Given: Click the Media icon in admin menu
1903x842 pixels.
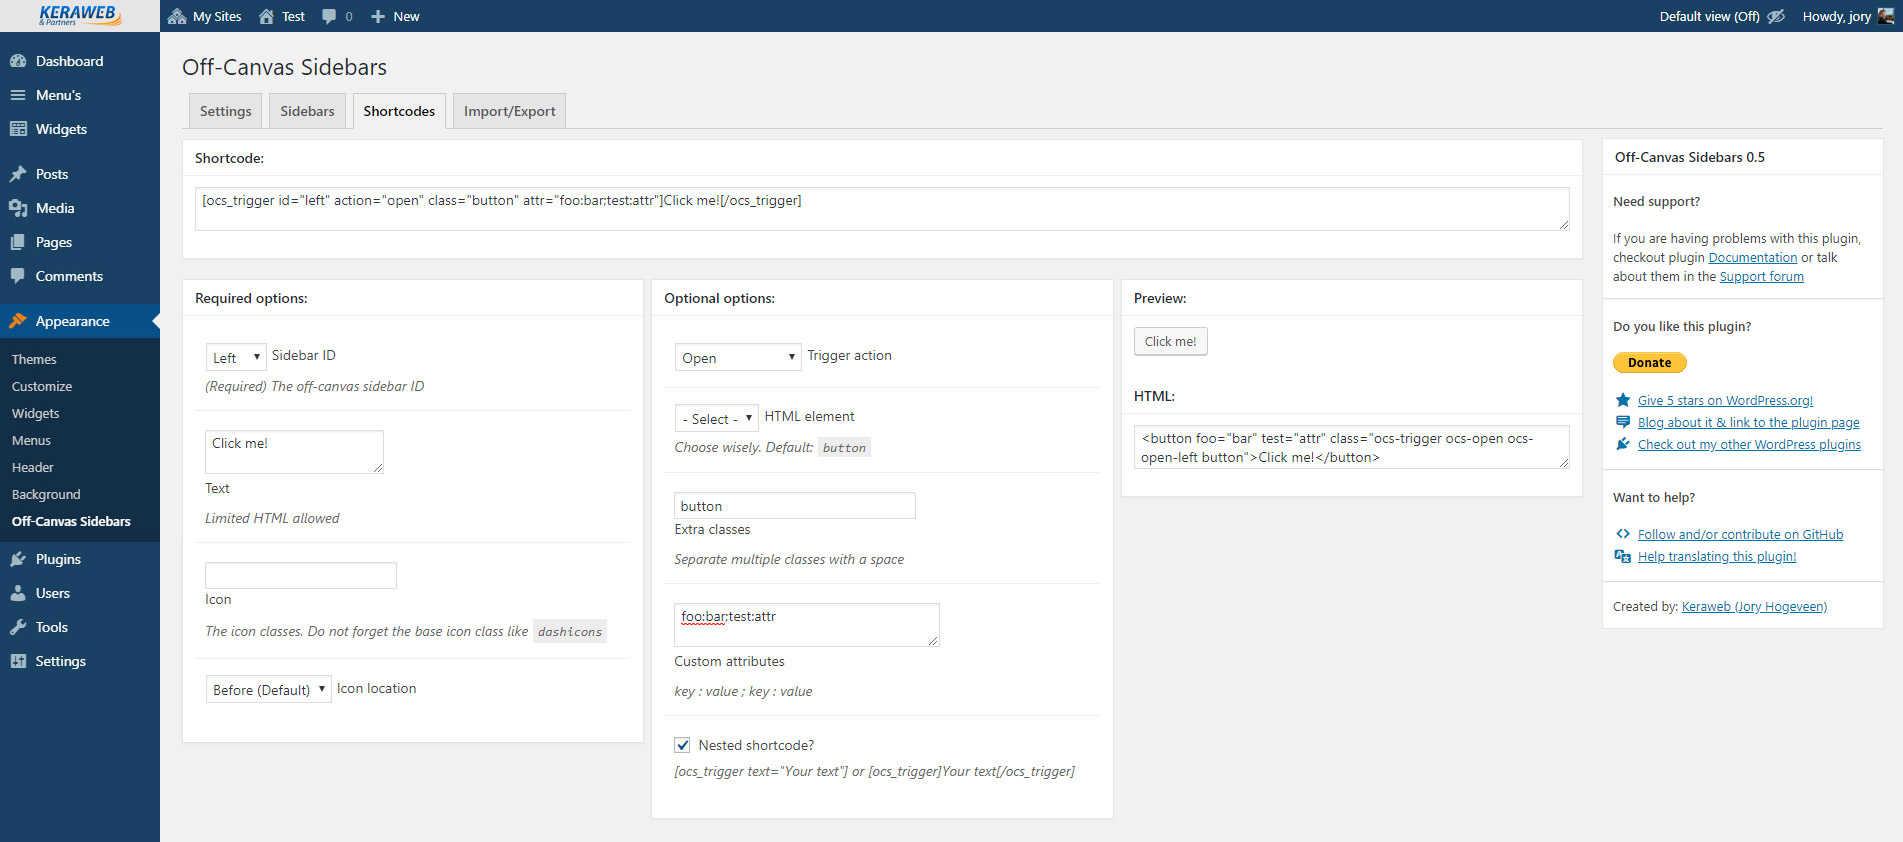Looking at the screenshot, I should coord(18,208).
